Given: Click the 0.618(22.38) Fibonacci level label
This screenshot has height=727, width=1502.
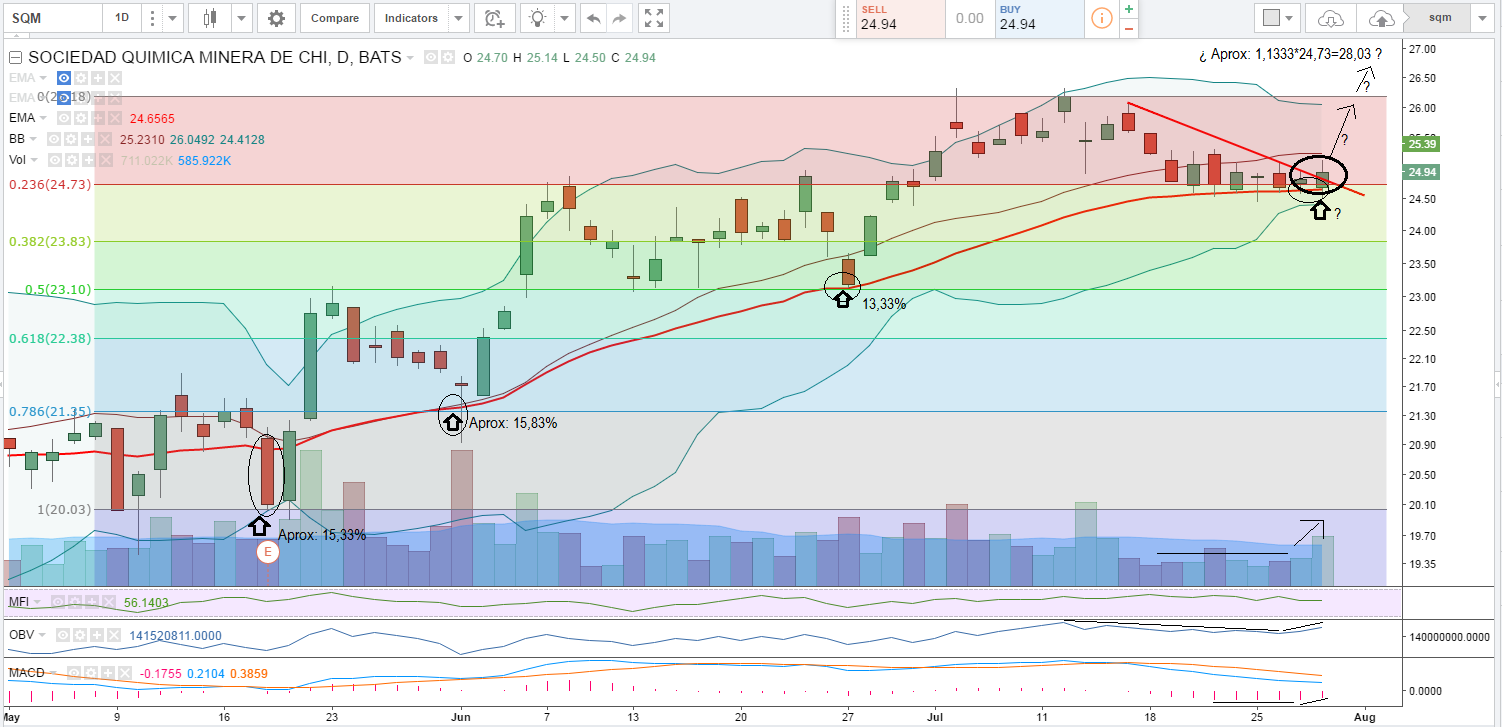Looking at the screenshot, I should click(x=50, y=338).
